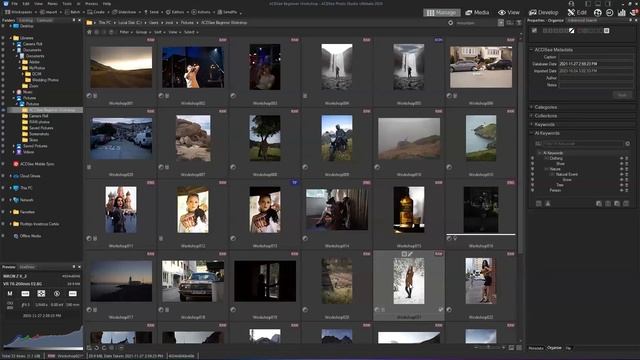
Task: Open the Actions toolbar item
Action: click(202, 12)
